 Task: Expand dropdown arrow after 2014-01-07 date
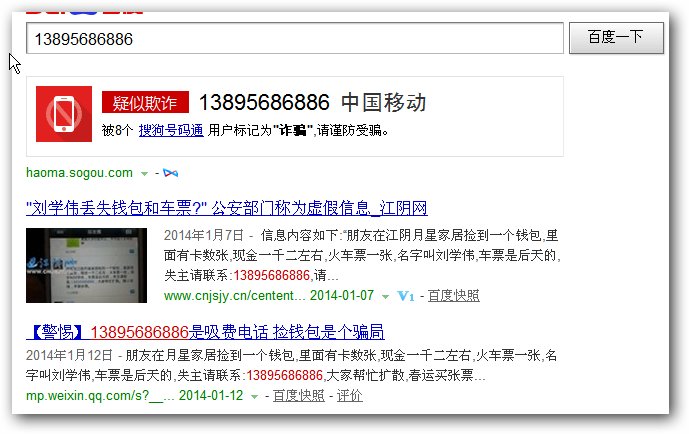point(385,297)
